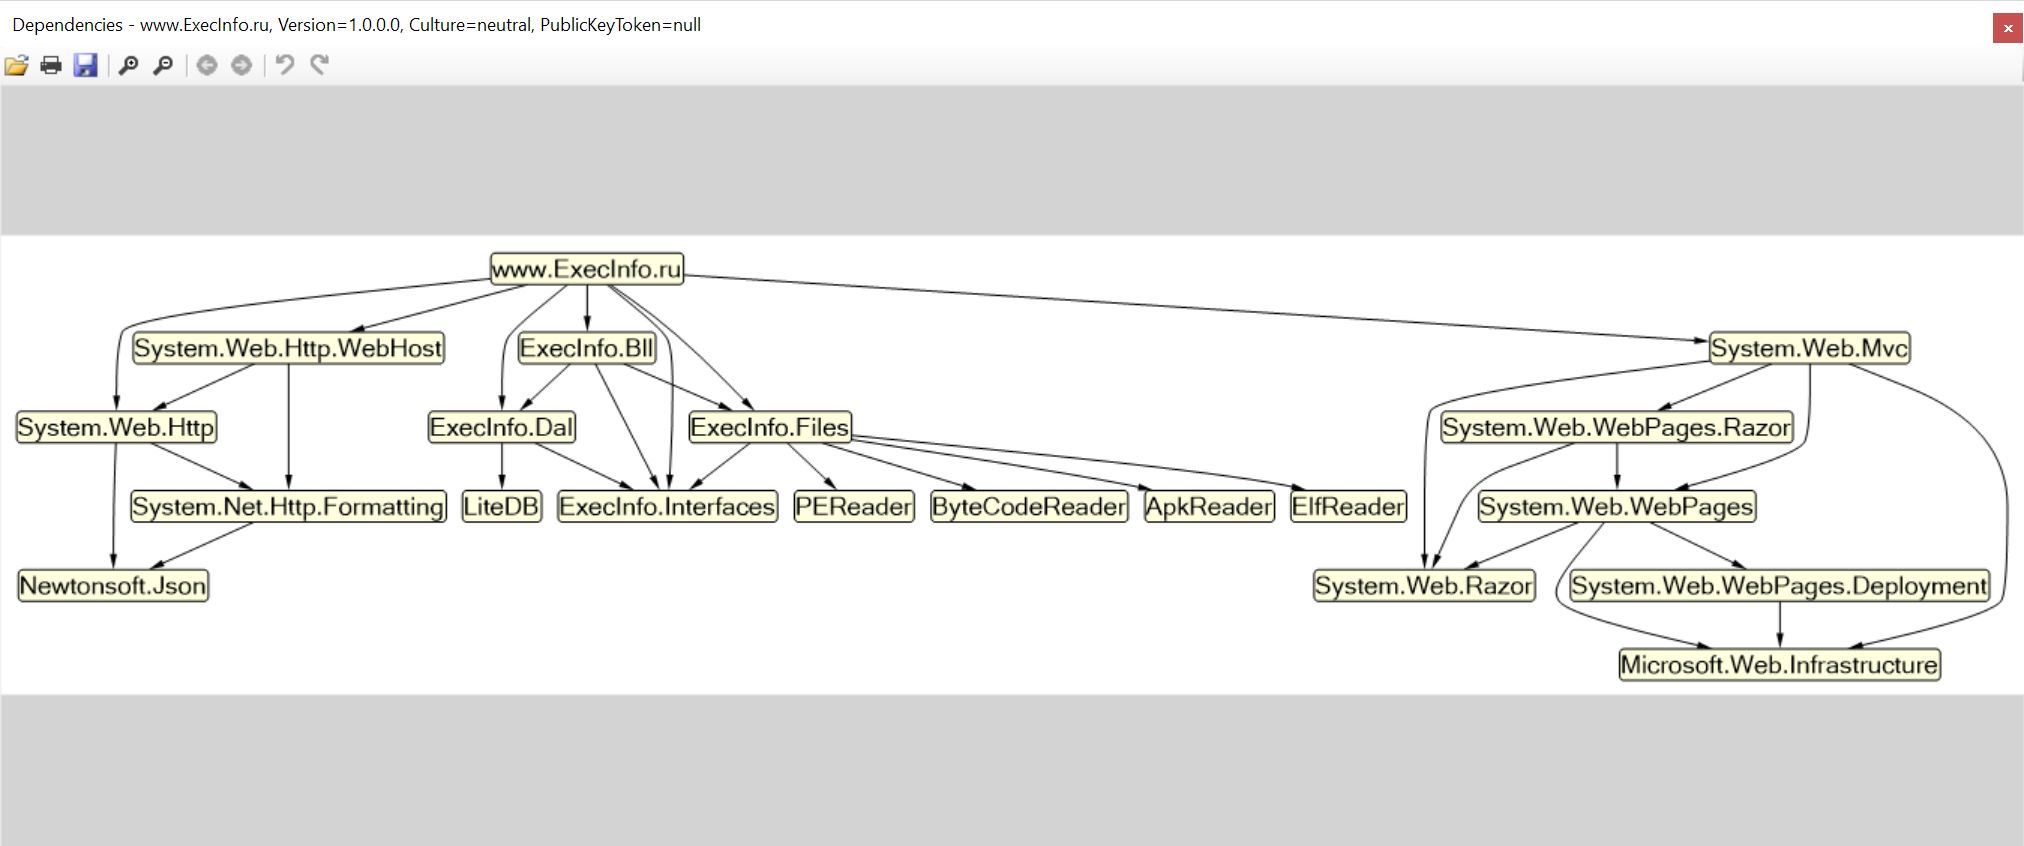
Task: Open a graph file with folder icon
Action: click(x=16, y=66)
